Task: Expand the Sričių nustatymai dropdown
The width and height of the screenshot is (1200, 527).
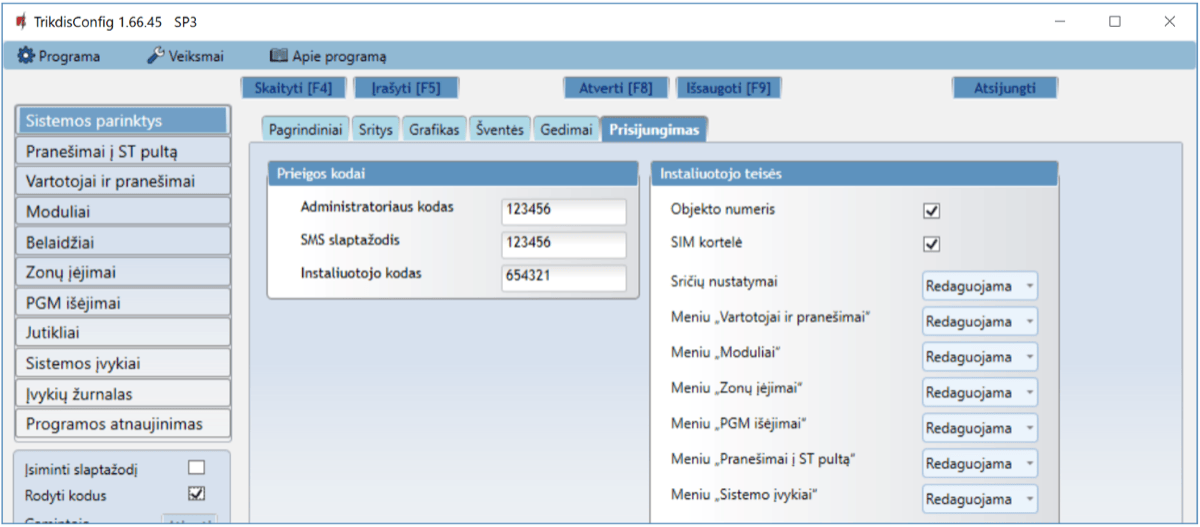Action: [979, 286]
